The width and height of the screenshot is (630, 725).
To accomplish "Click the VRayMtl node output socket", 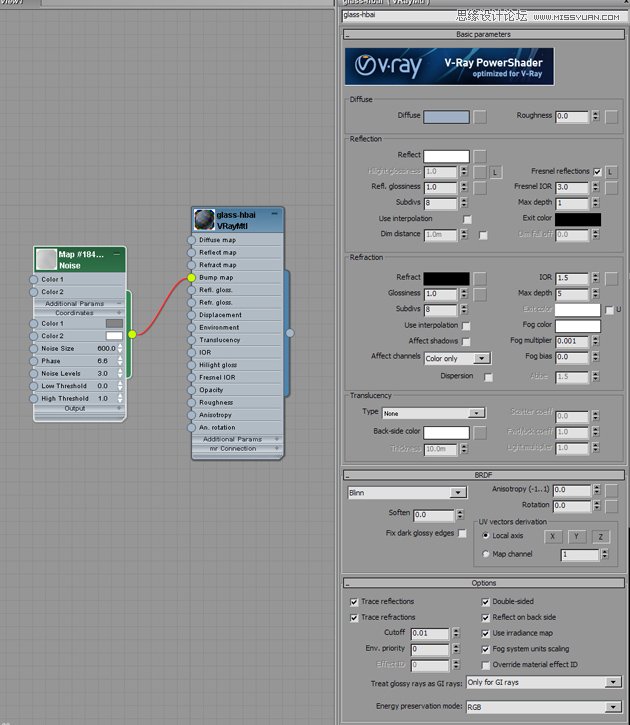I will click(x=290, y=333).
